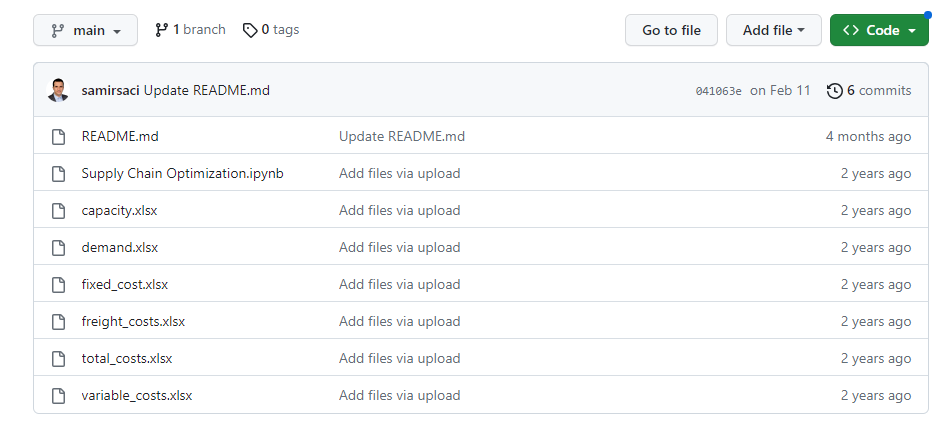This screenshot has height=430, width=944.
Task: Click the file icon beside demand.xlsx
Action: click(x=58, y=247)
